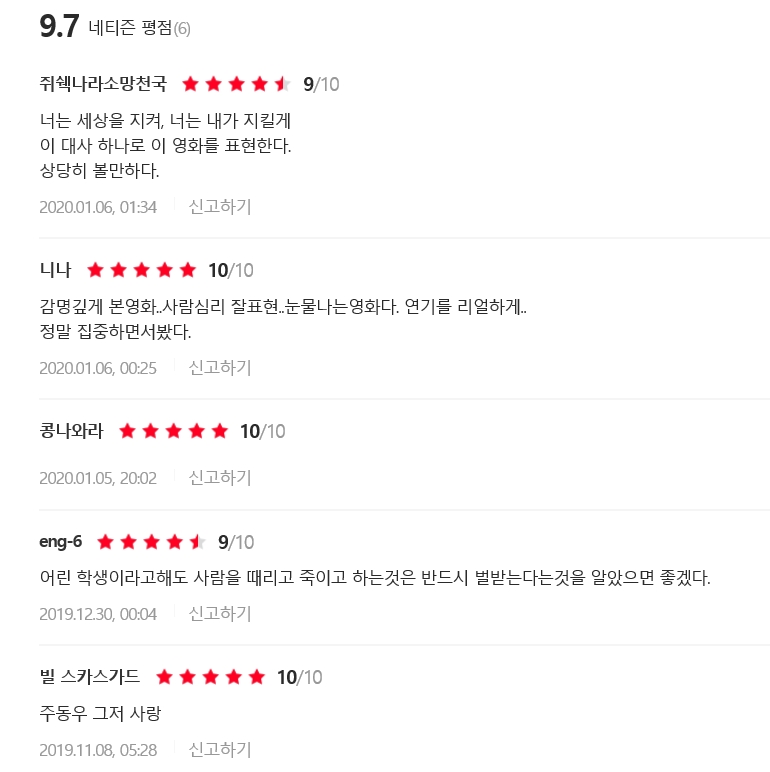Click the five-star rating beside 니나
This screenshot has height=772, width=770.
click(x=141, y=270)
